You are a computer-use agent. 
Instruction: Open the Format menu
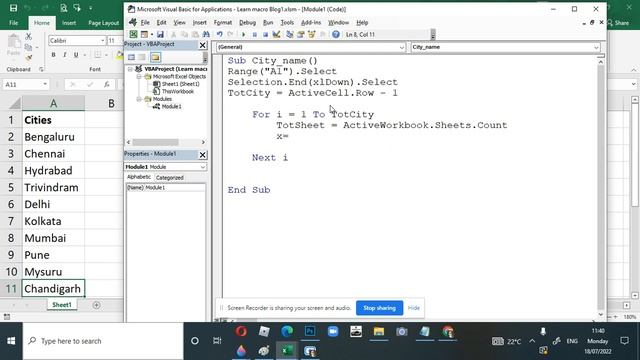pyautogui.click(x=222, y=22)
